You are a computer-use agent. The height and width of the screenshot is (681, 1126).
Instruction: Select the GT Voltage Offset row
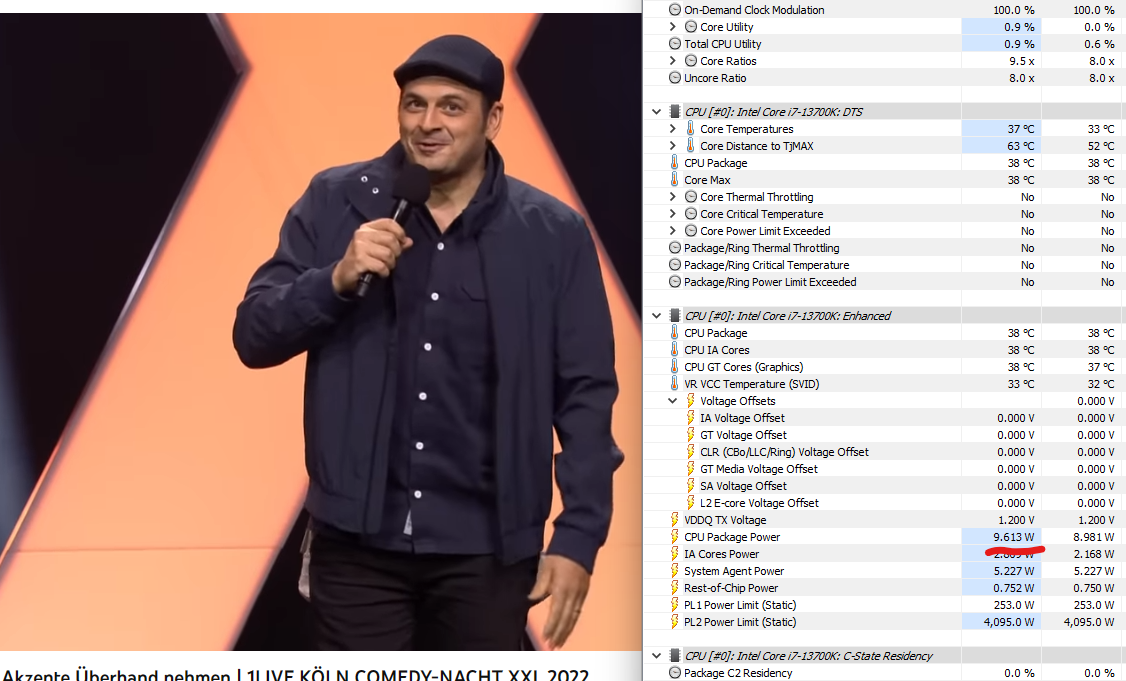click(885, 435)
